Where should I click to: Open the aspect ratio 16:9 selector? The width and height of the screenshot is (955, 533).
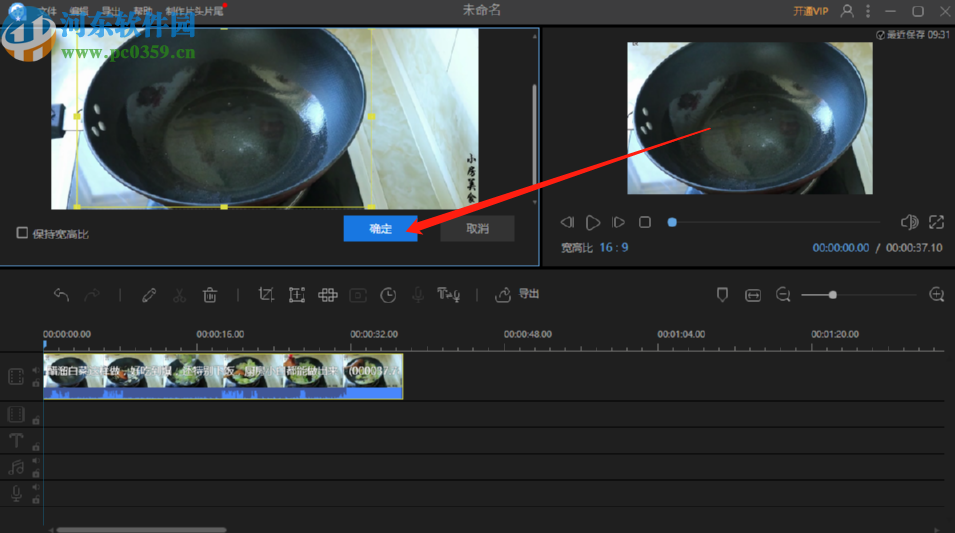coord(614,248)
